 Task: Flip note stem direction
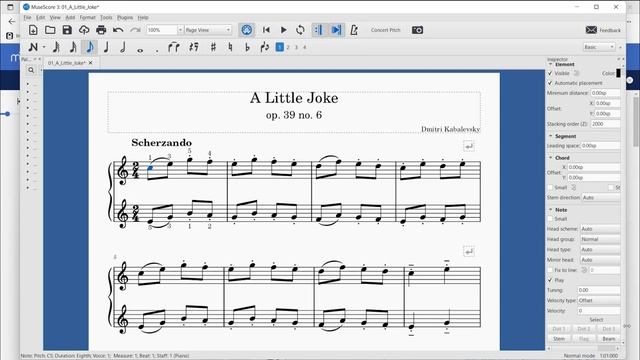(264, 47)
